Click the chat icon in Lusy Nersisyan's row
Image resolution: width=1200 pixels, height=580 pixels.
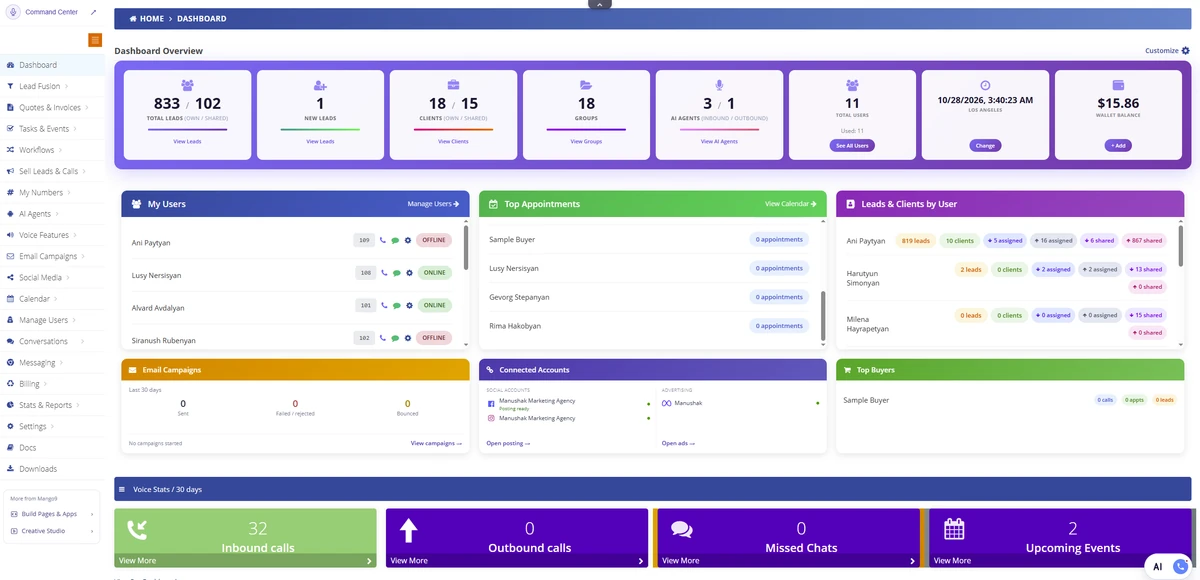coord(396,273)
